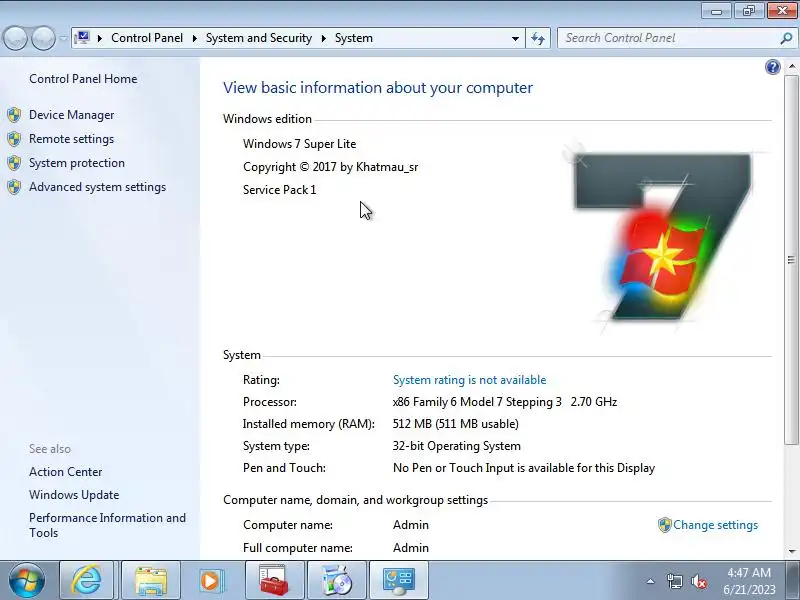
Task: Click the vertical scrollbar thumb
Action: [x=791, y=260]
